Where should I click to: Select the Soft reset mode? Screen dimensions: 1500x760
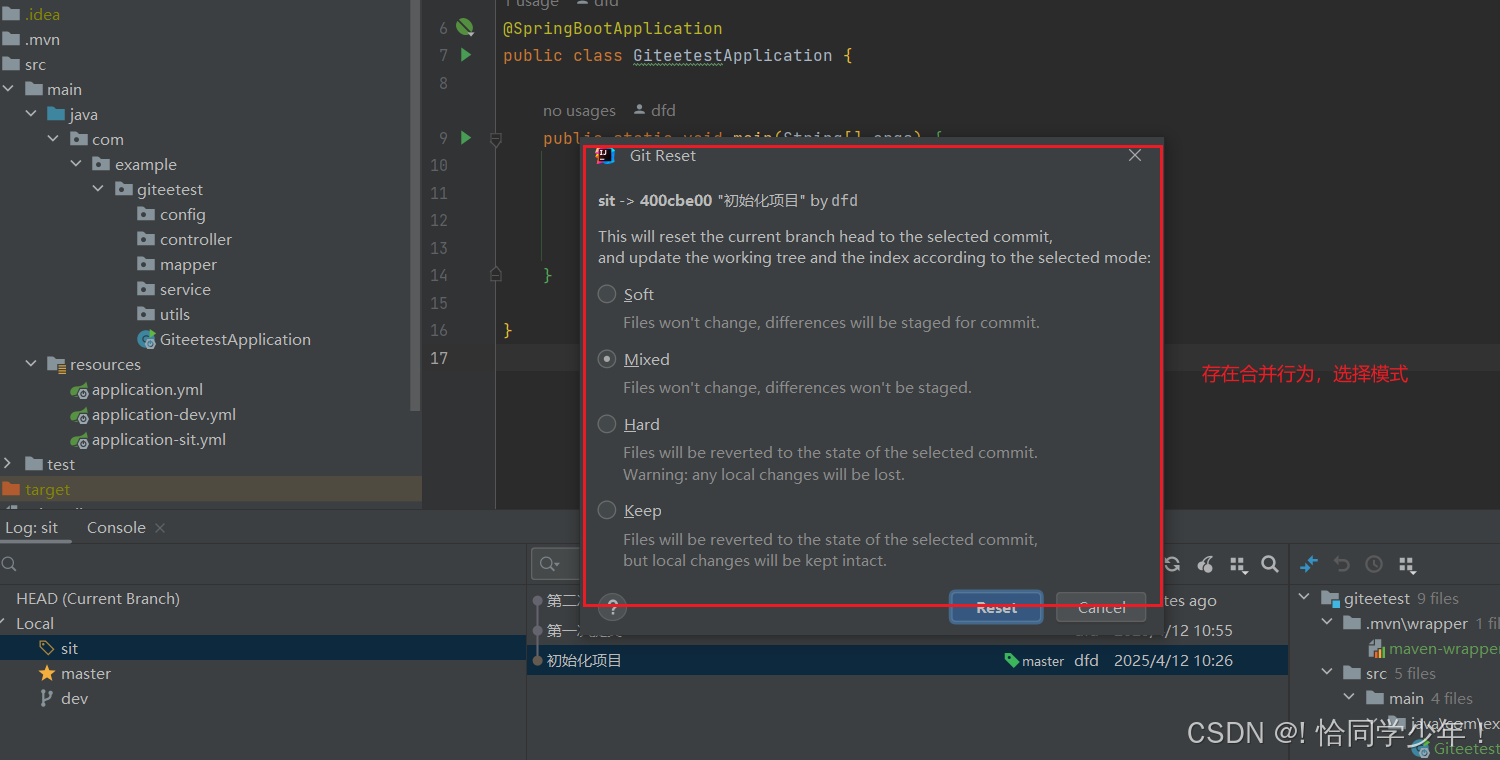click(607, 294)
